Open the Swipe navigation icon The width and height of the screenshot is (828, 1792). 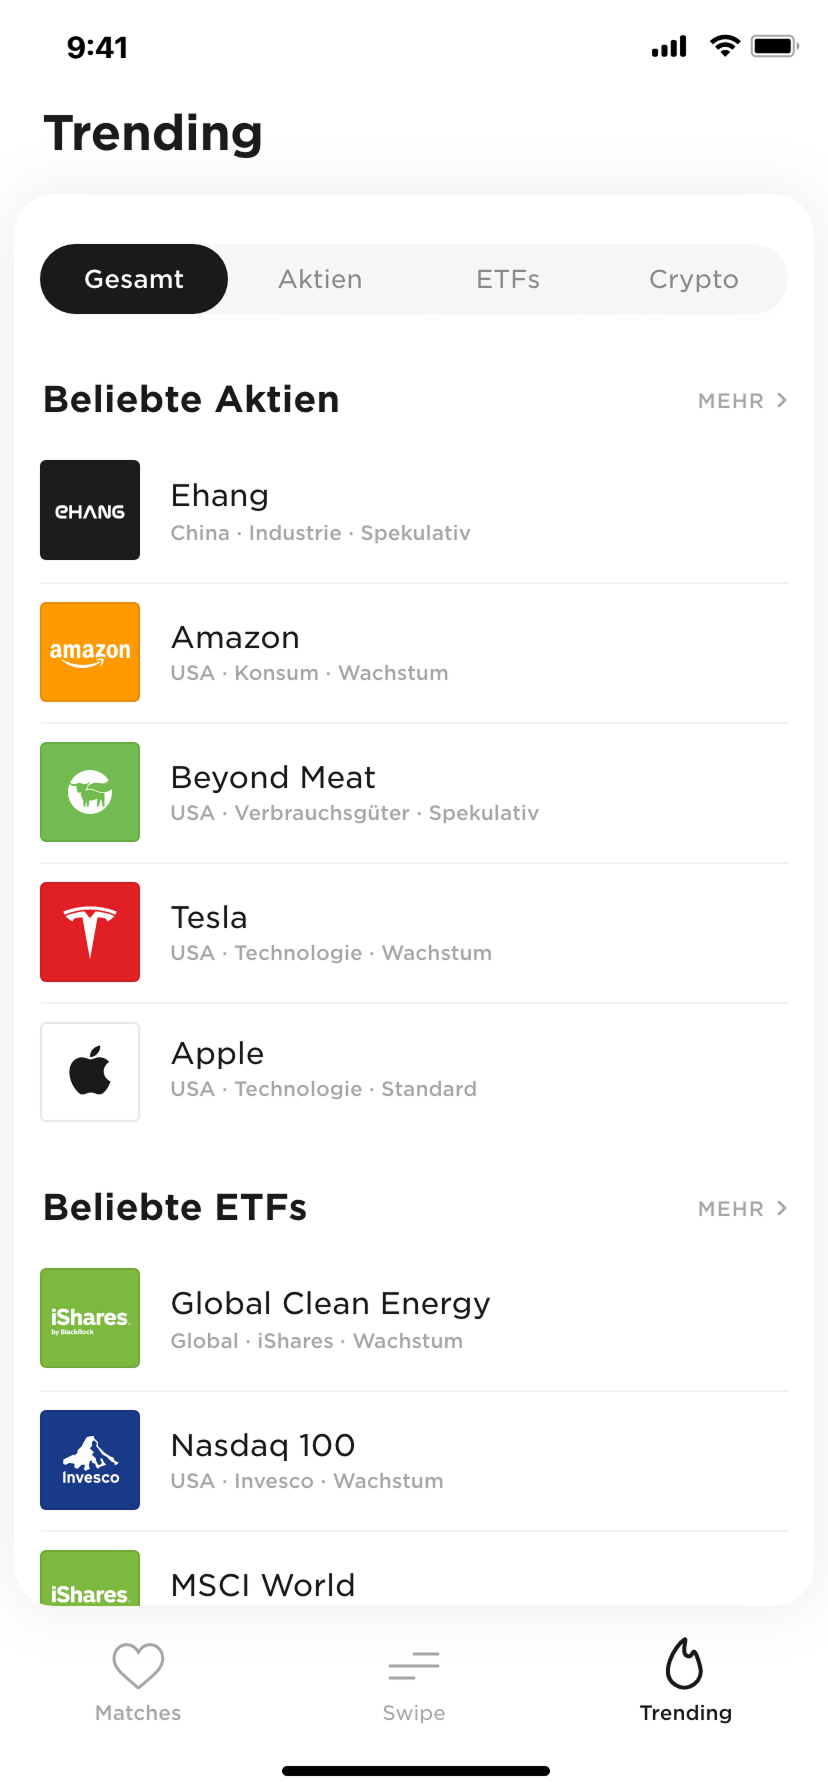414,1666
